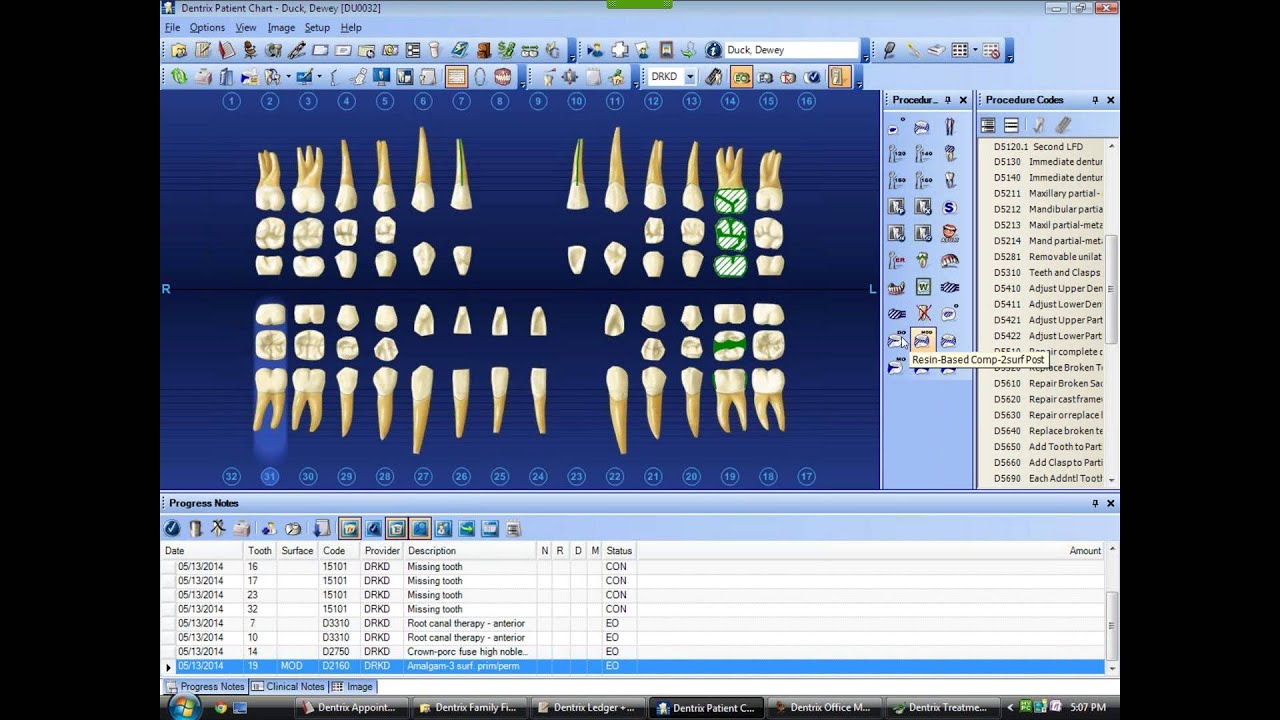This screenshot has width=1280, height=720.
Task: Select procedure code D5130 Immediate denture
Action: pyautogui.click(x=1048, y=162)
